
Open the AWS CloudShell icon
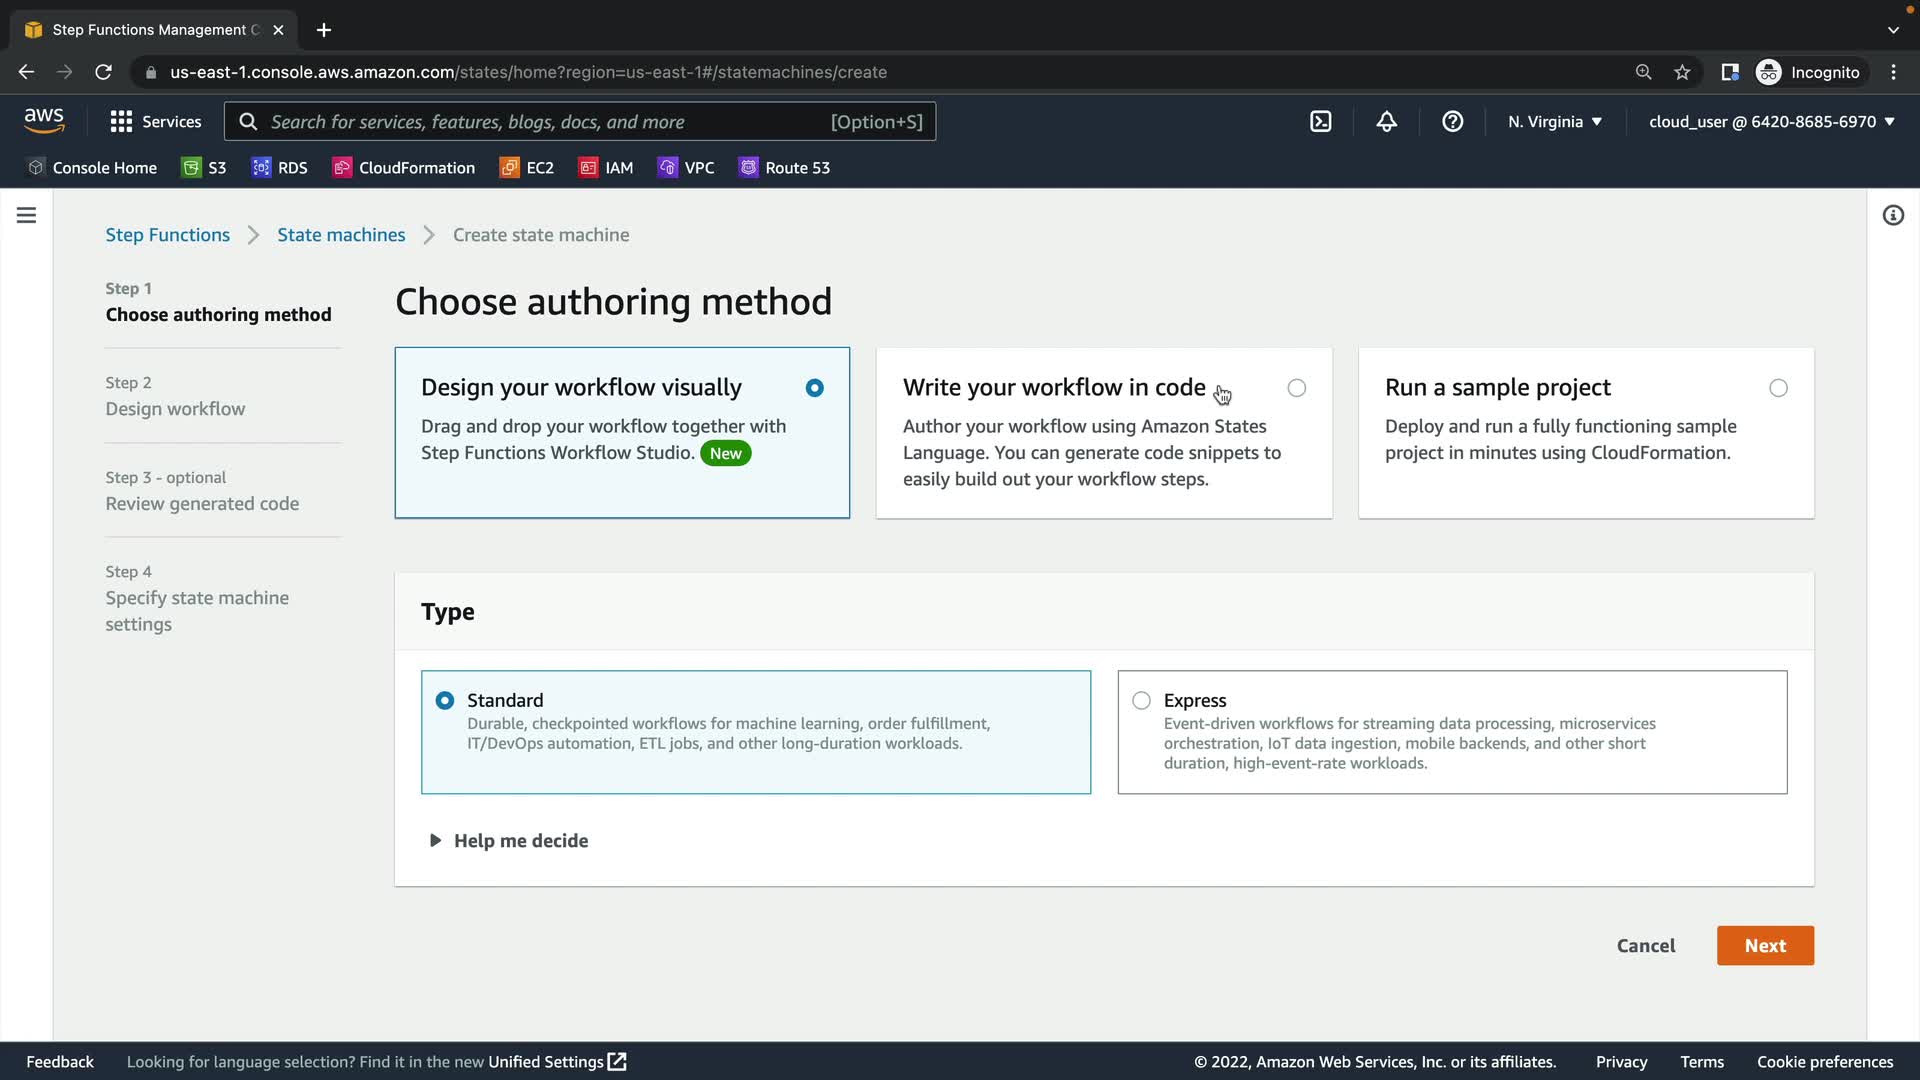click(1320, 122)
